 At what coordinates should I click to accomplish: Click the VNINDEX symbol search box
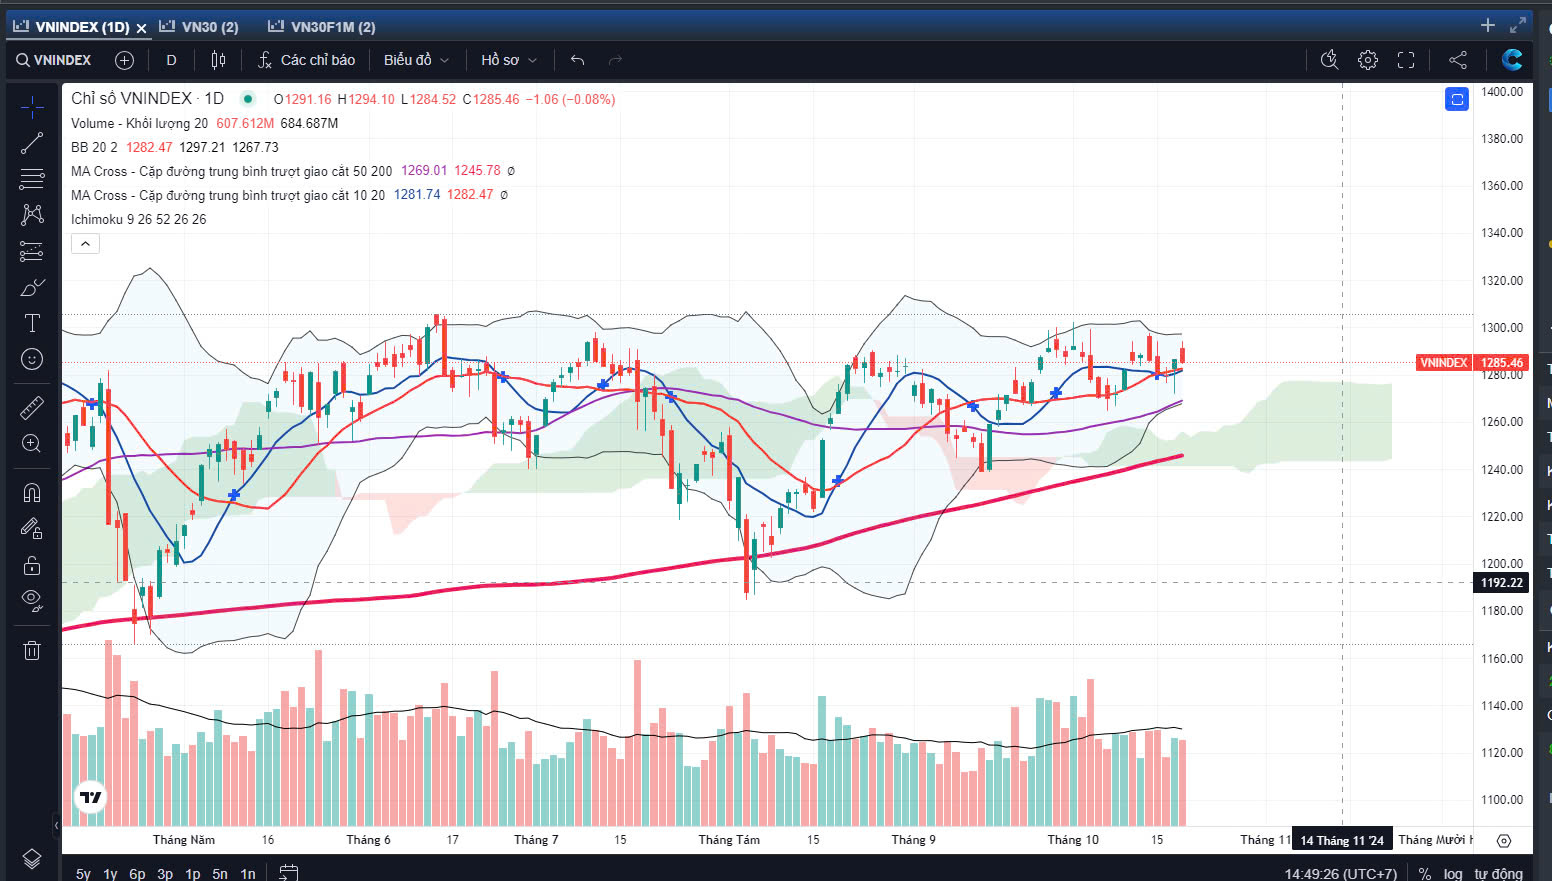click(x=53, y=60)
